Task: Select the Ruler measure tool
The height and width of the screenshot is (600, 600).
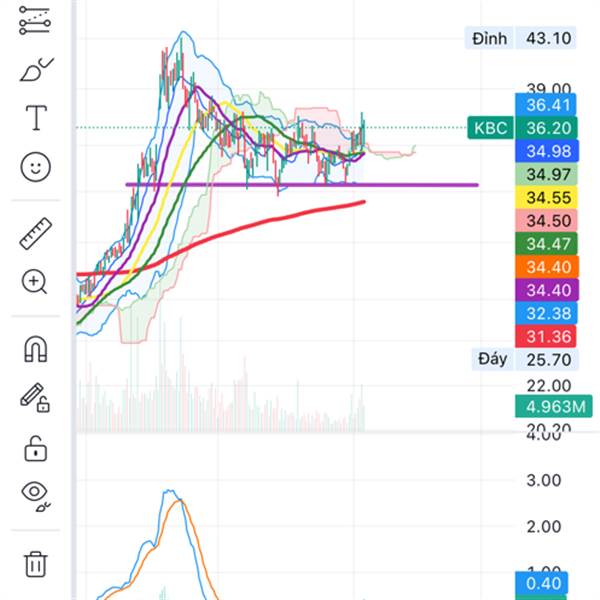Action: [x=36, y=233]
